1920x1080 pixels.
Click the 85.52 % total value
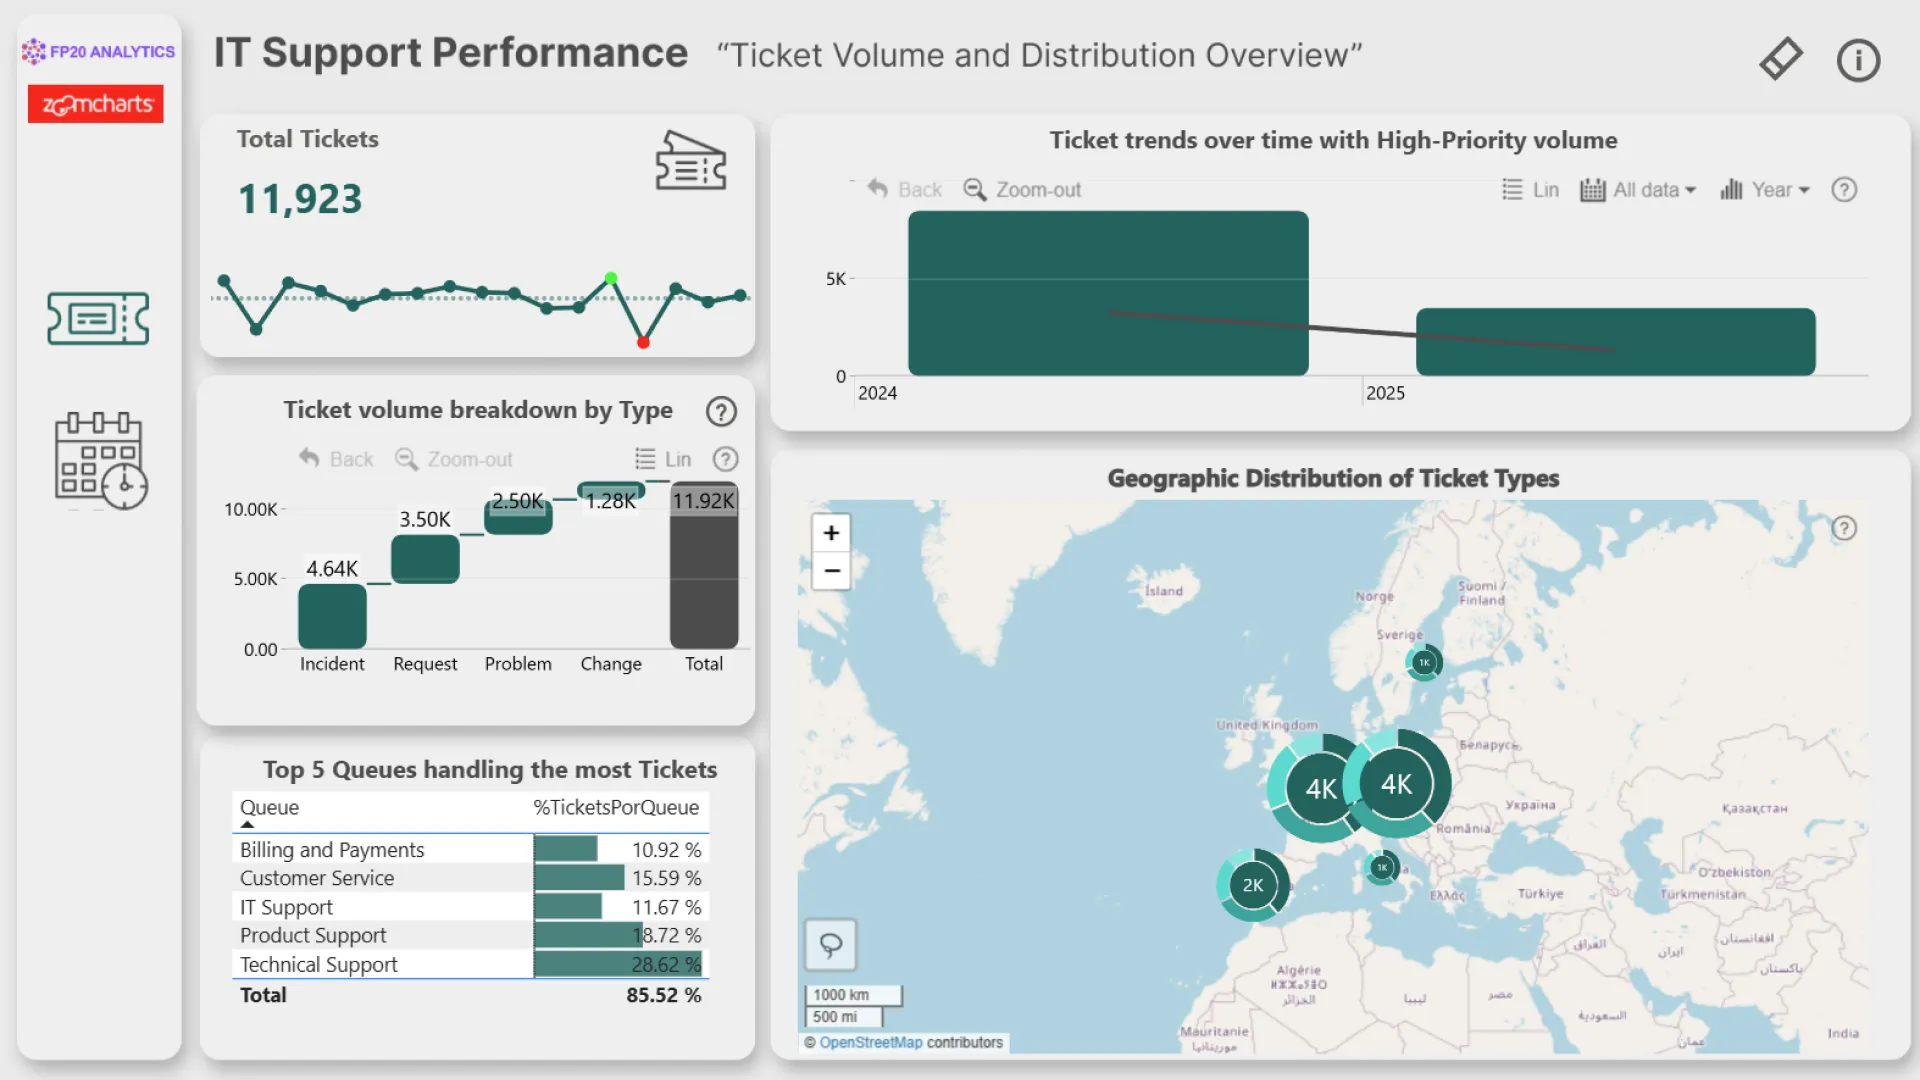click(664, 995)
